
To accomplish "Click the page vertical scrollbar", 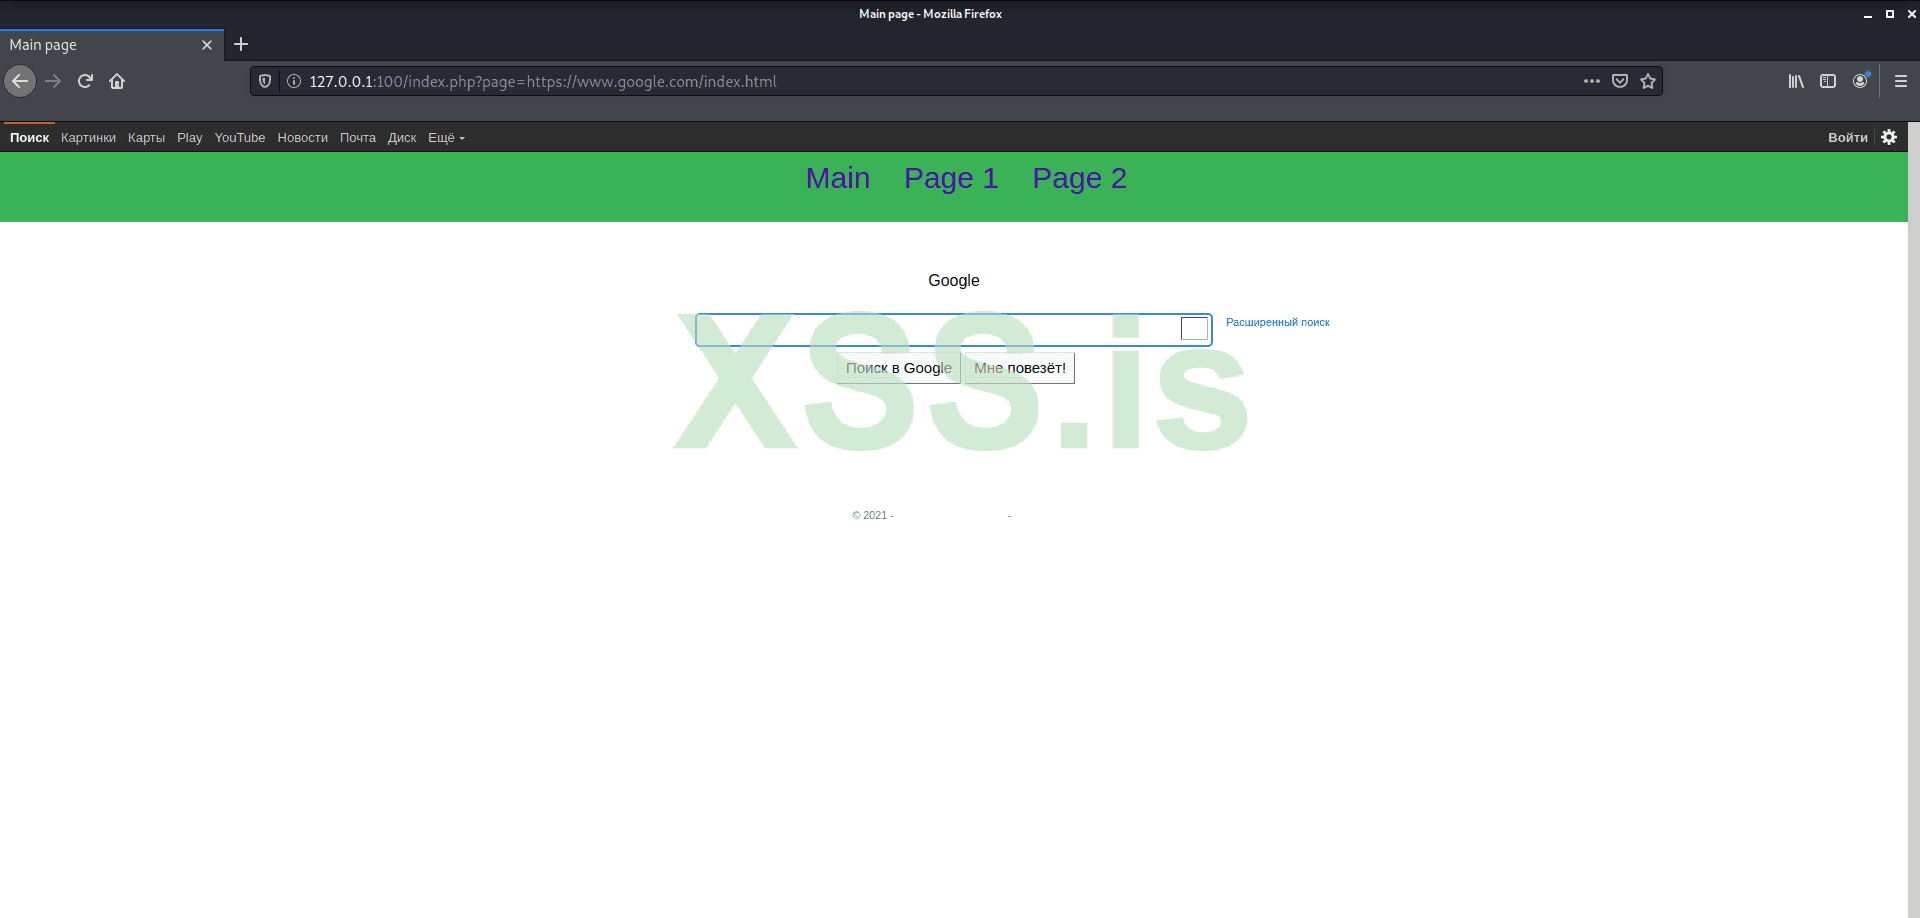I will [1914, 520].
